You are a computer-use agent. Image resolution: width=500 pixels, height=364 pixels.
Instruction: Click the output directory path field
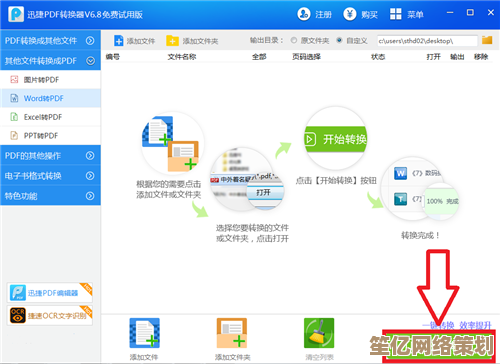coord(427,41)
